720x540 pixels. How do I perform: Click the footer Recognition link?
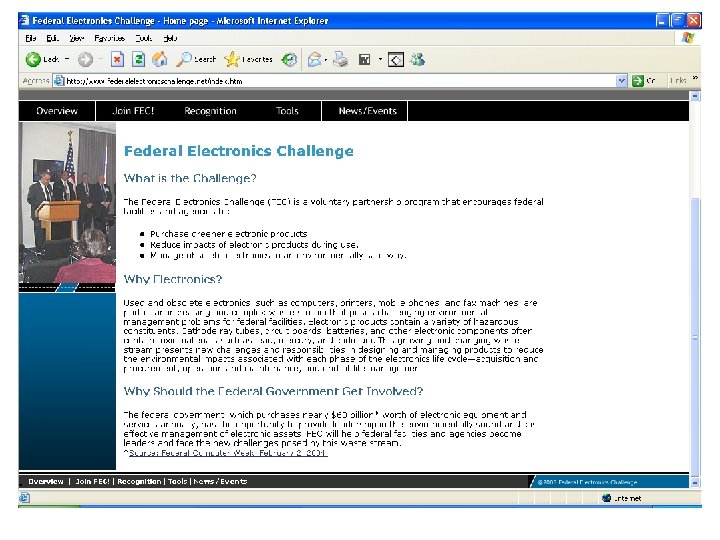click(139, 481)
